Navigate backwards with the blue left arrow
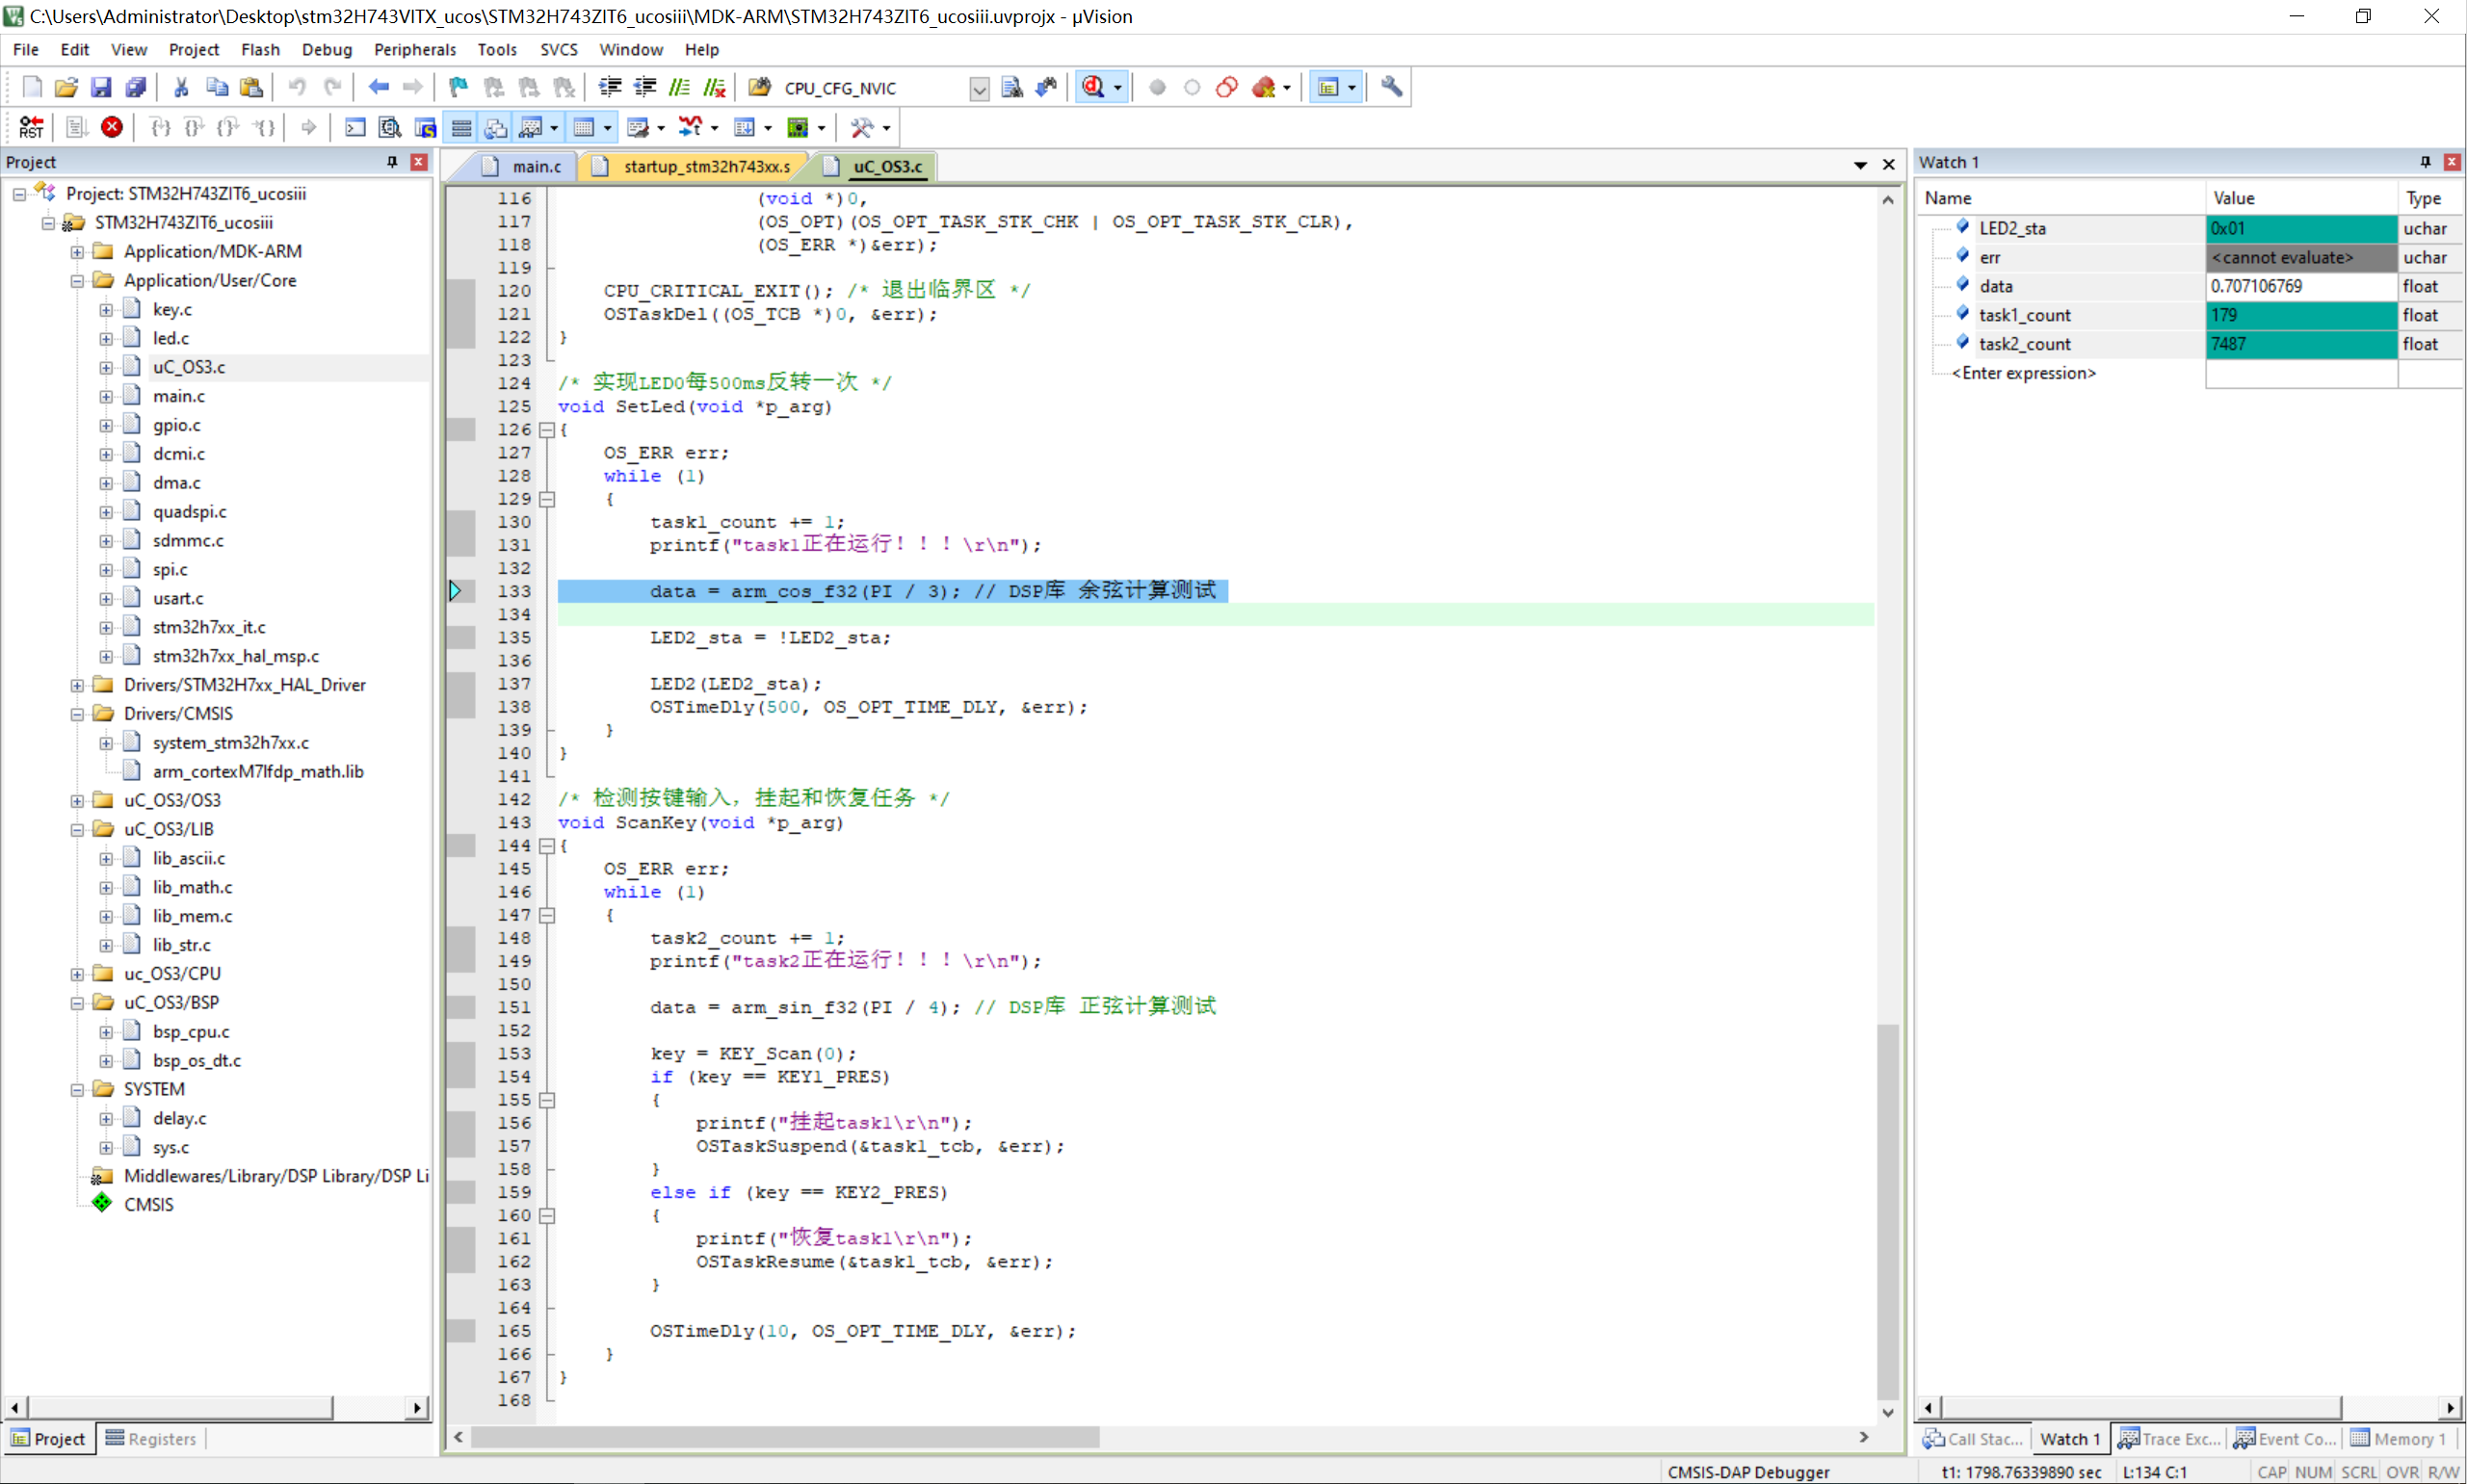 coord(378,88)
